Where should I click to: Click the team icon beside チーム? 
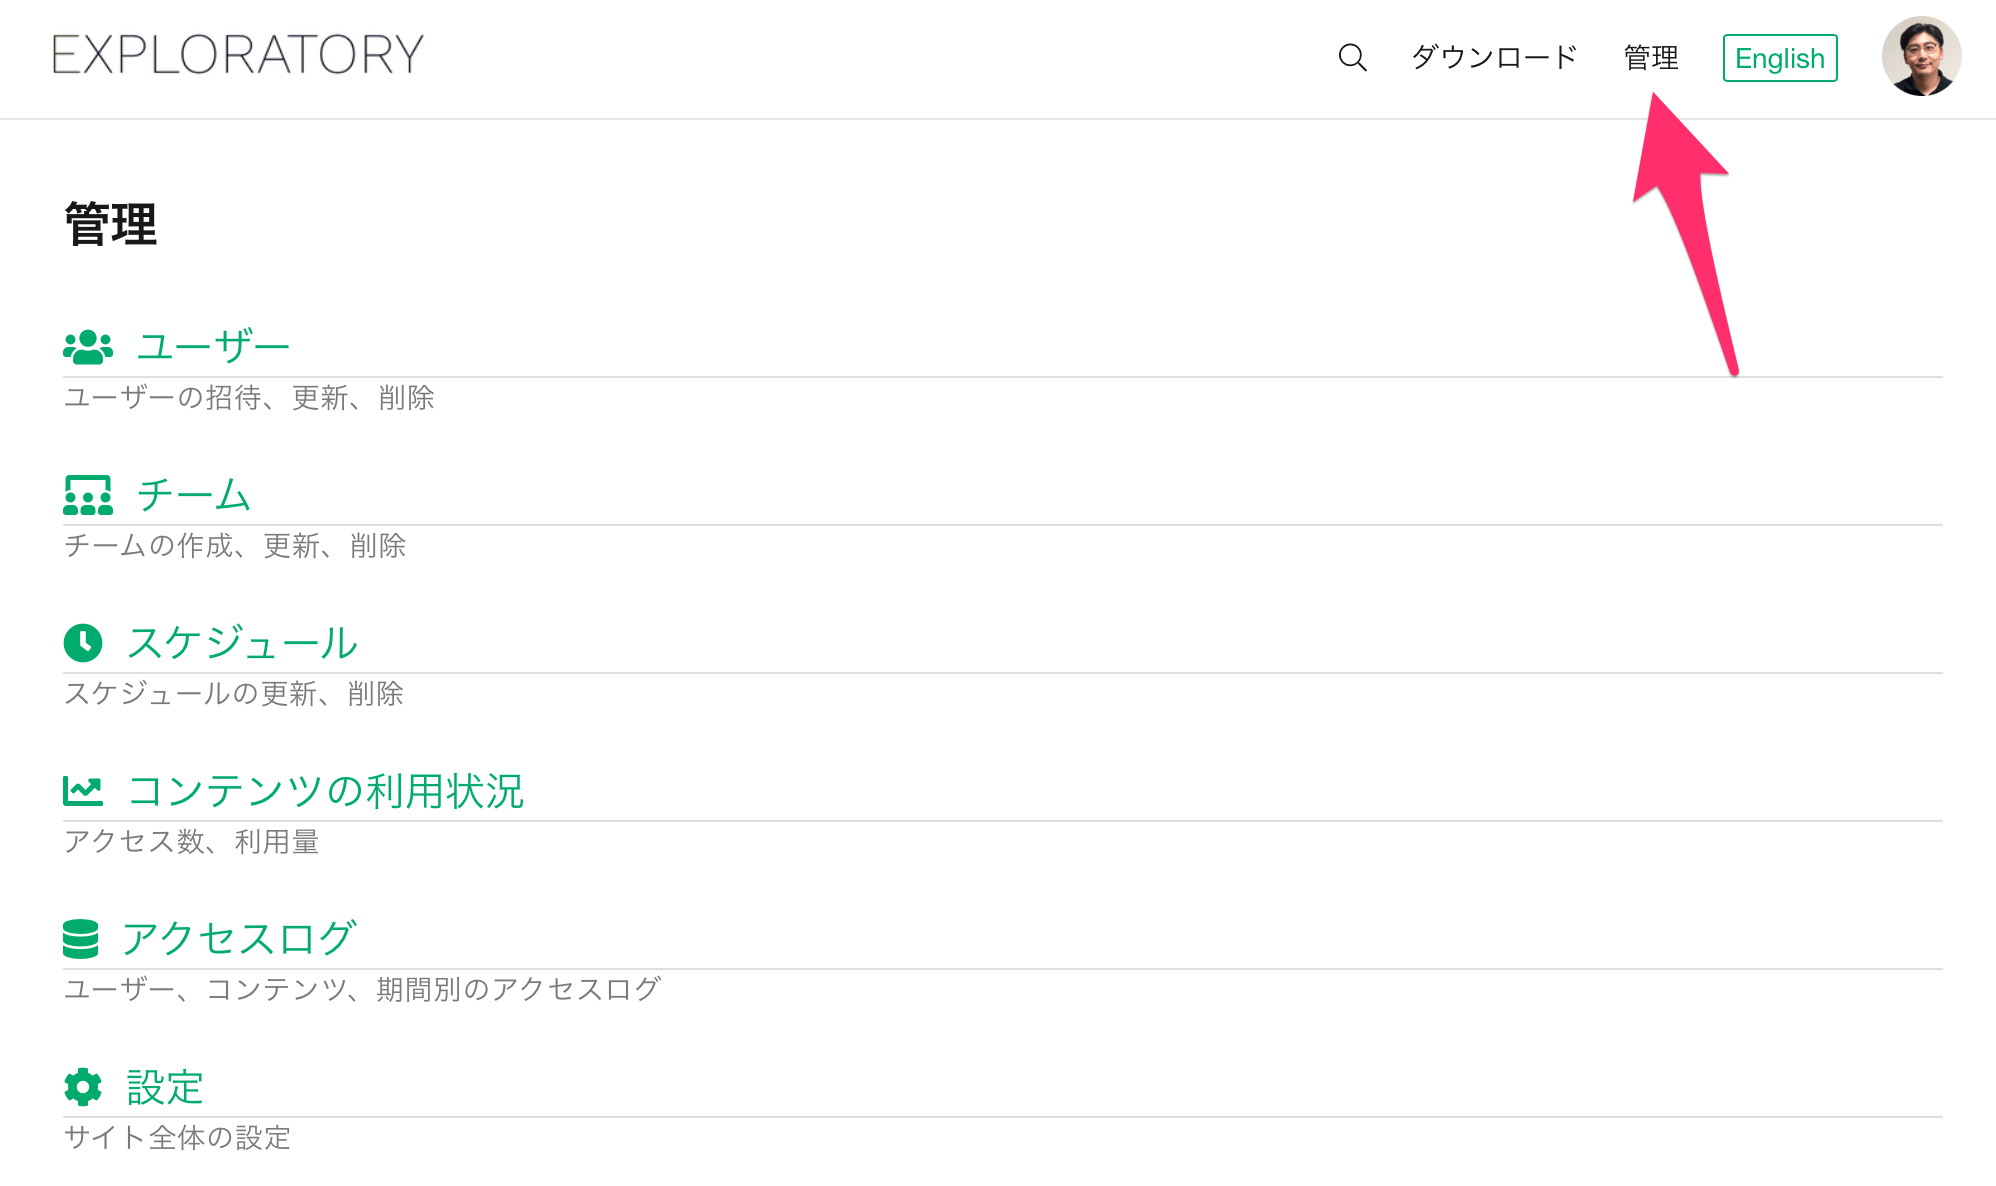click(x=88, y=495)
